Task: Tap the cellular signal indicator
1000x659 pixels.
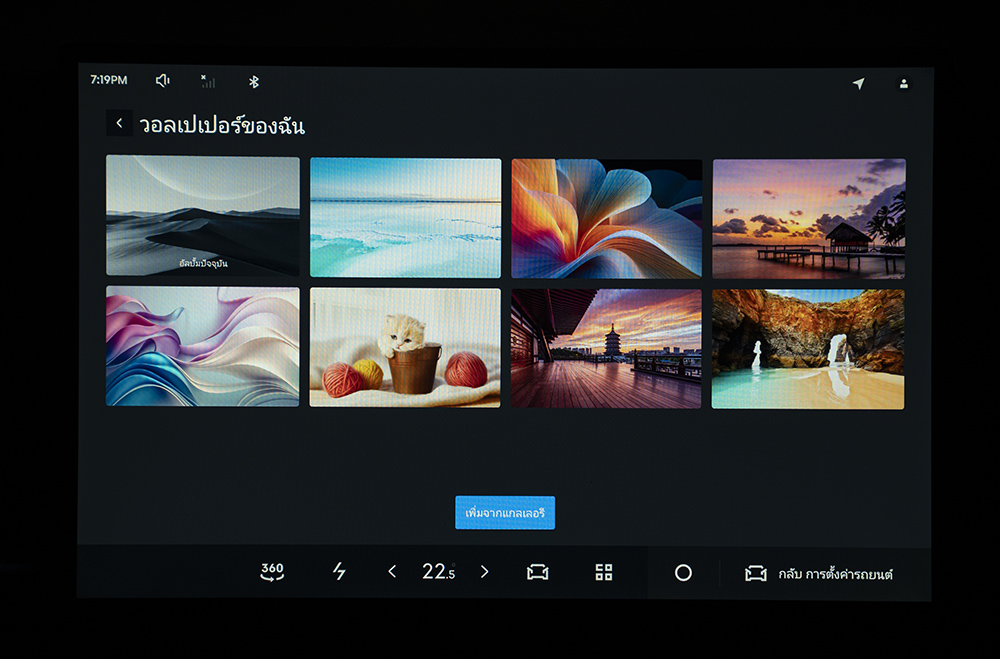Action: click(x=208, y=81)
